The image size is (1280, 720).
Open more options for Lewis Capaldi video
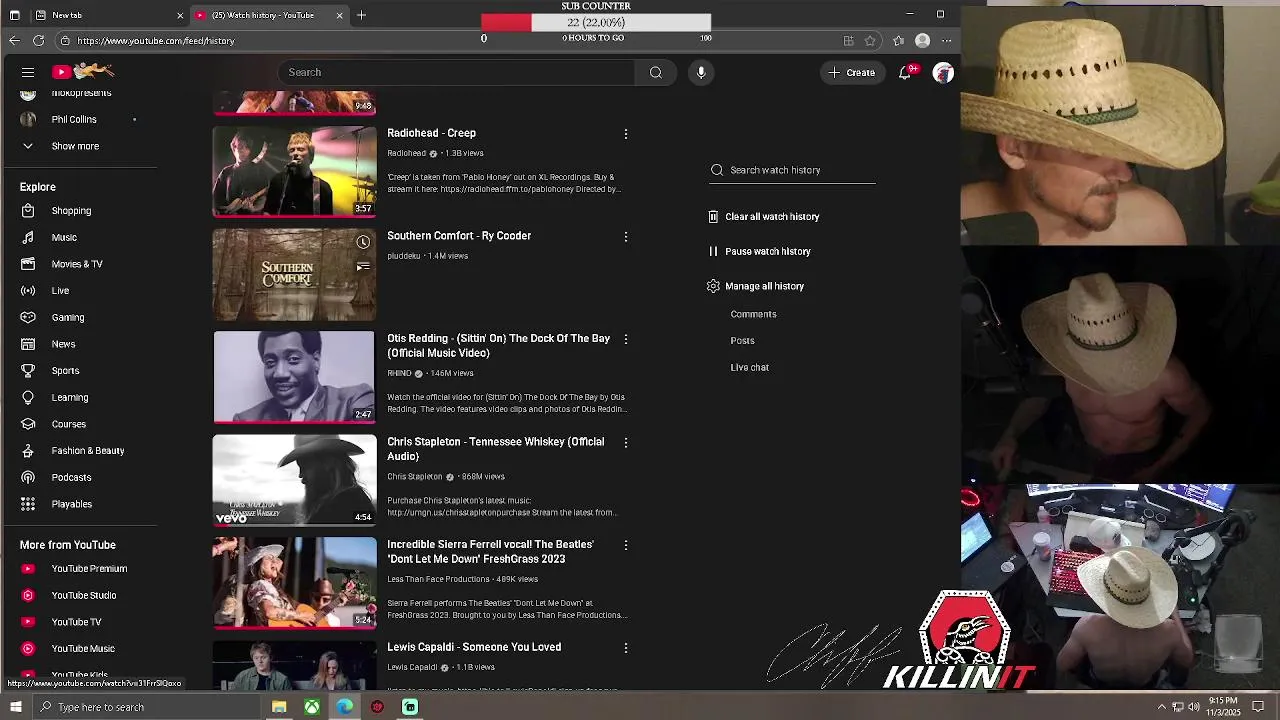626,648
